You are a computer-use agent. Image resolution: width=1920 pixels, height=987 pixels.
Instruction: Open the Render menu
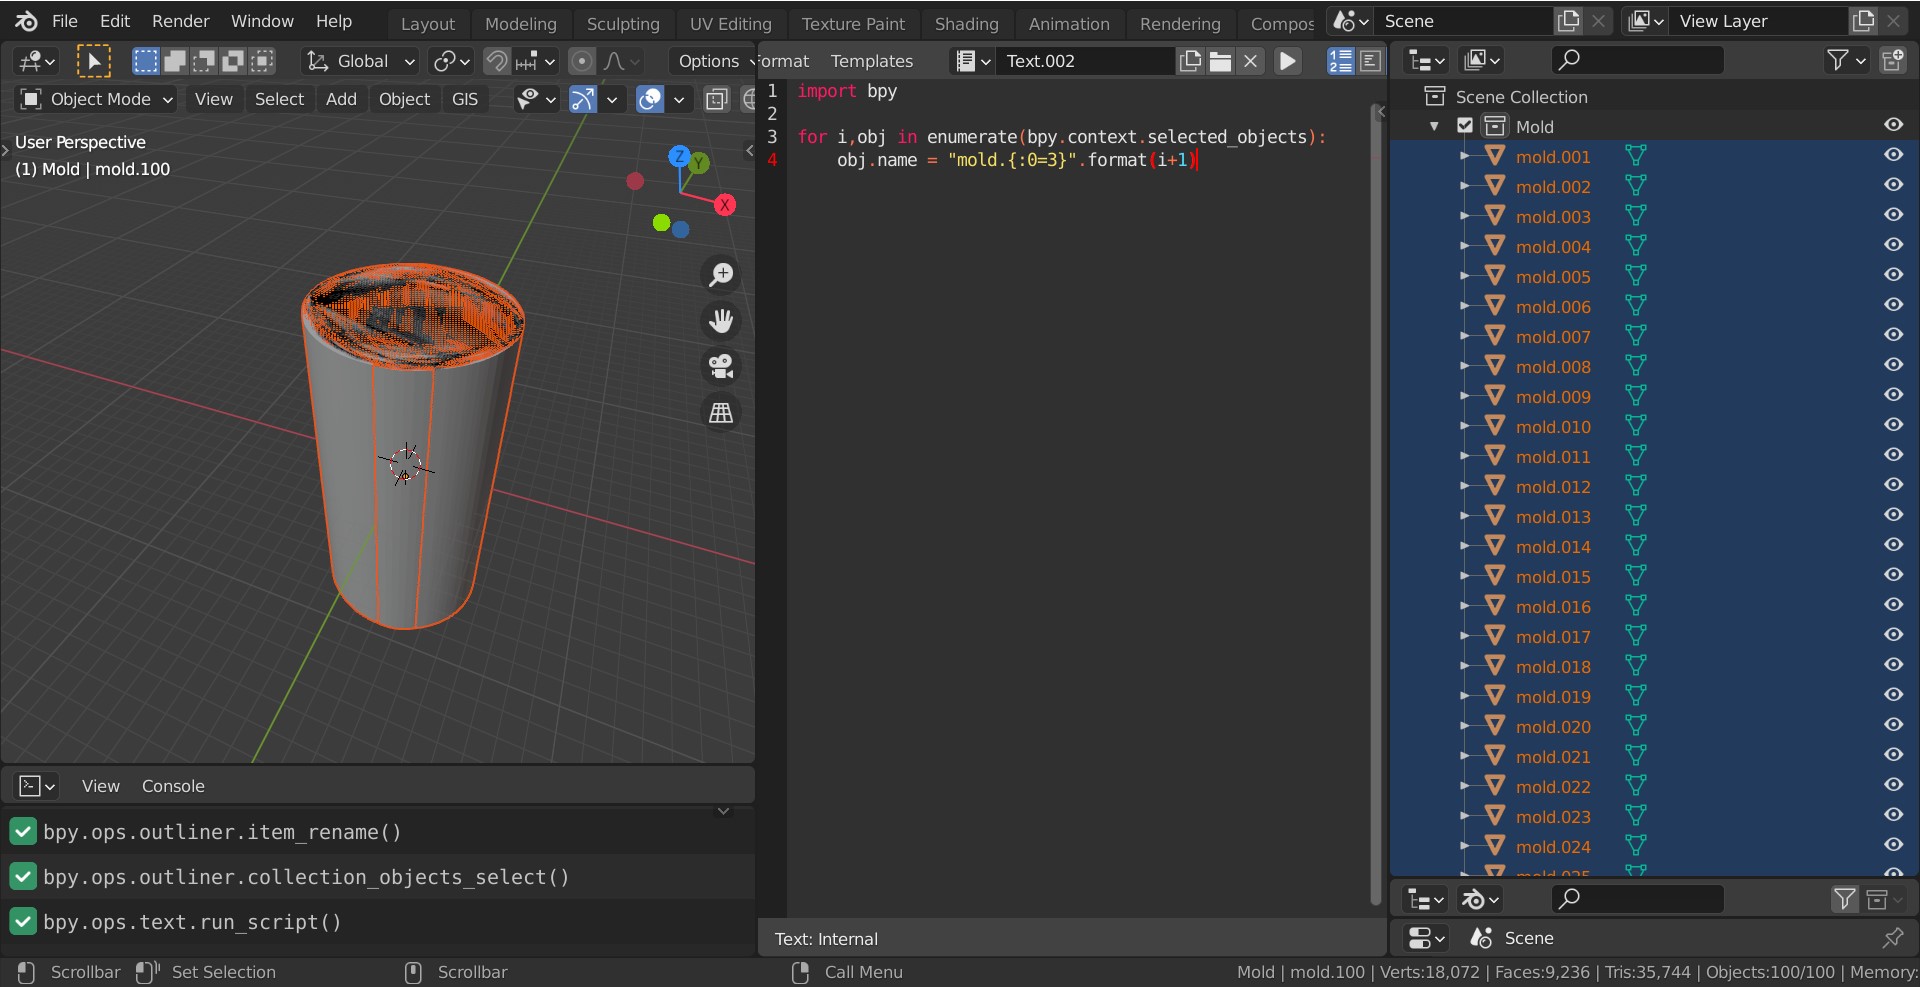[x=180, y=21]
